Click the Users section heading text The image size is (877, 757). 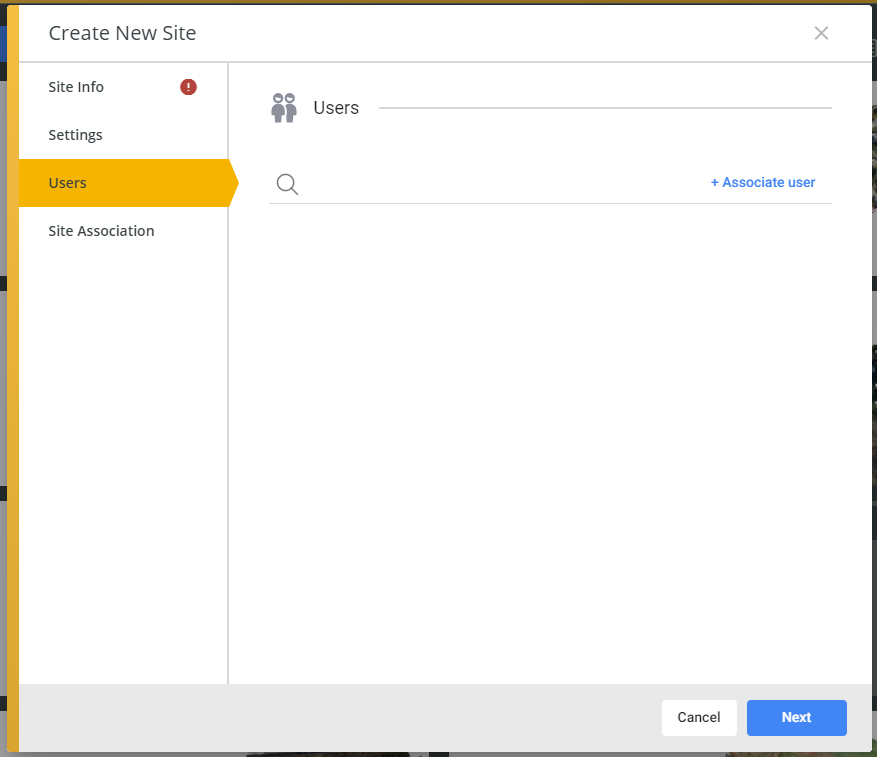click(336, 107)
